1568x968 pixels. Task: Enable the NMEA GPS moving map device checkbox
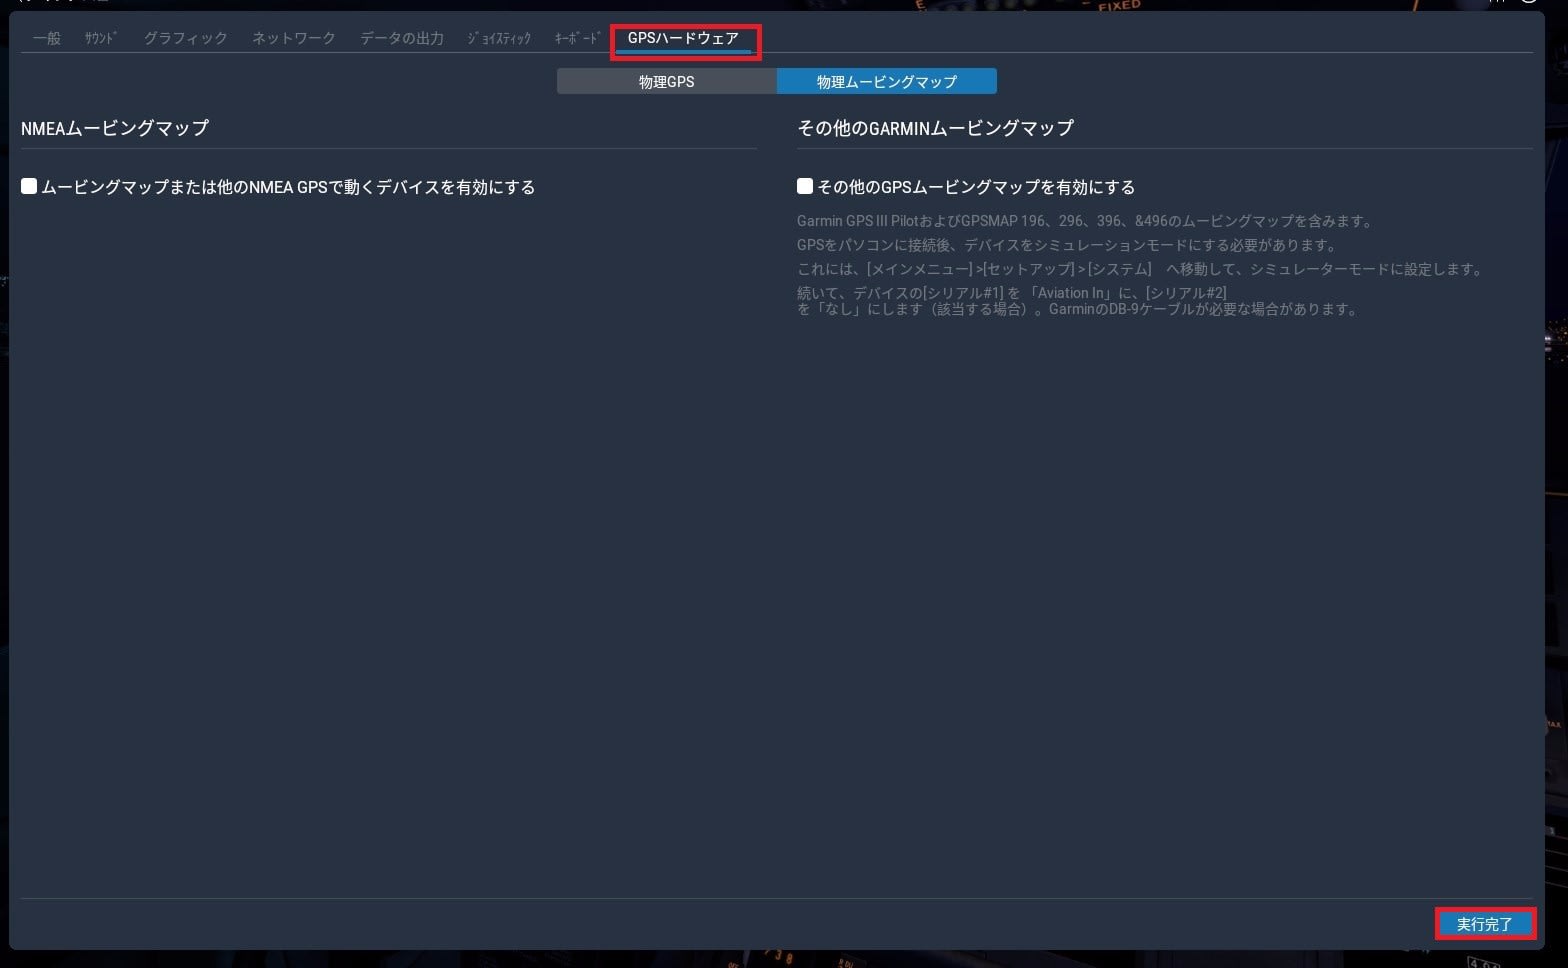[29, 186]
